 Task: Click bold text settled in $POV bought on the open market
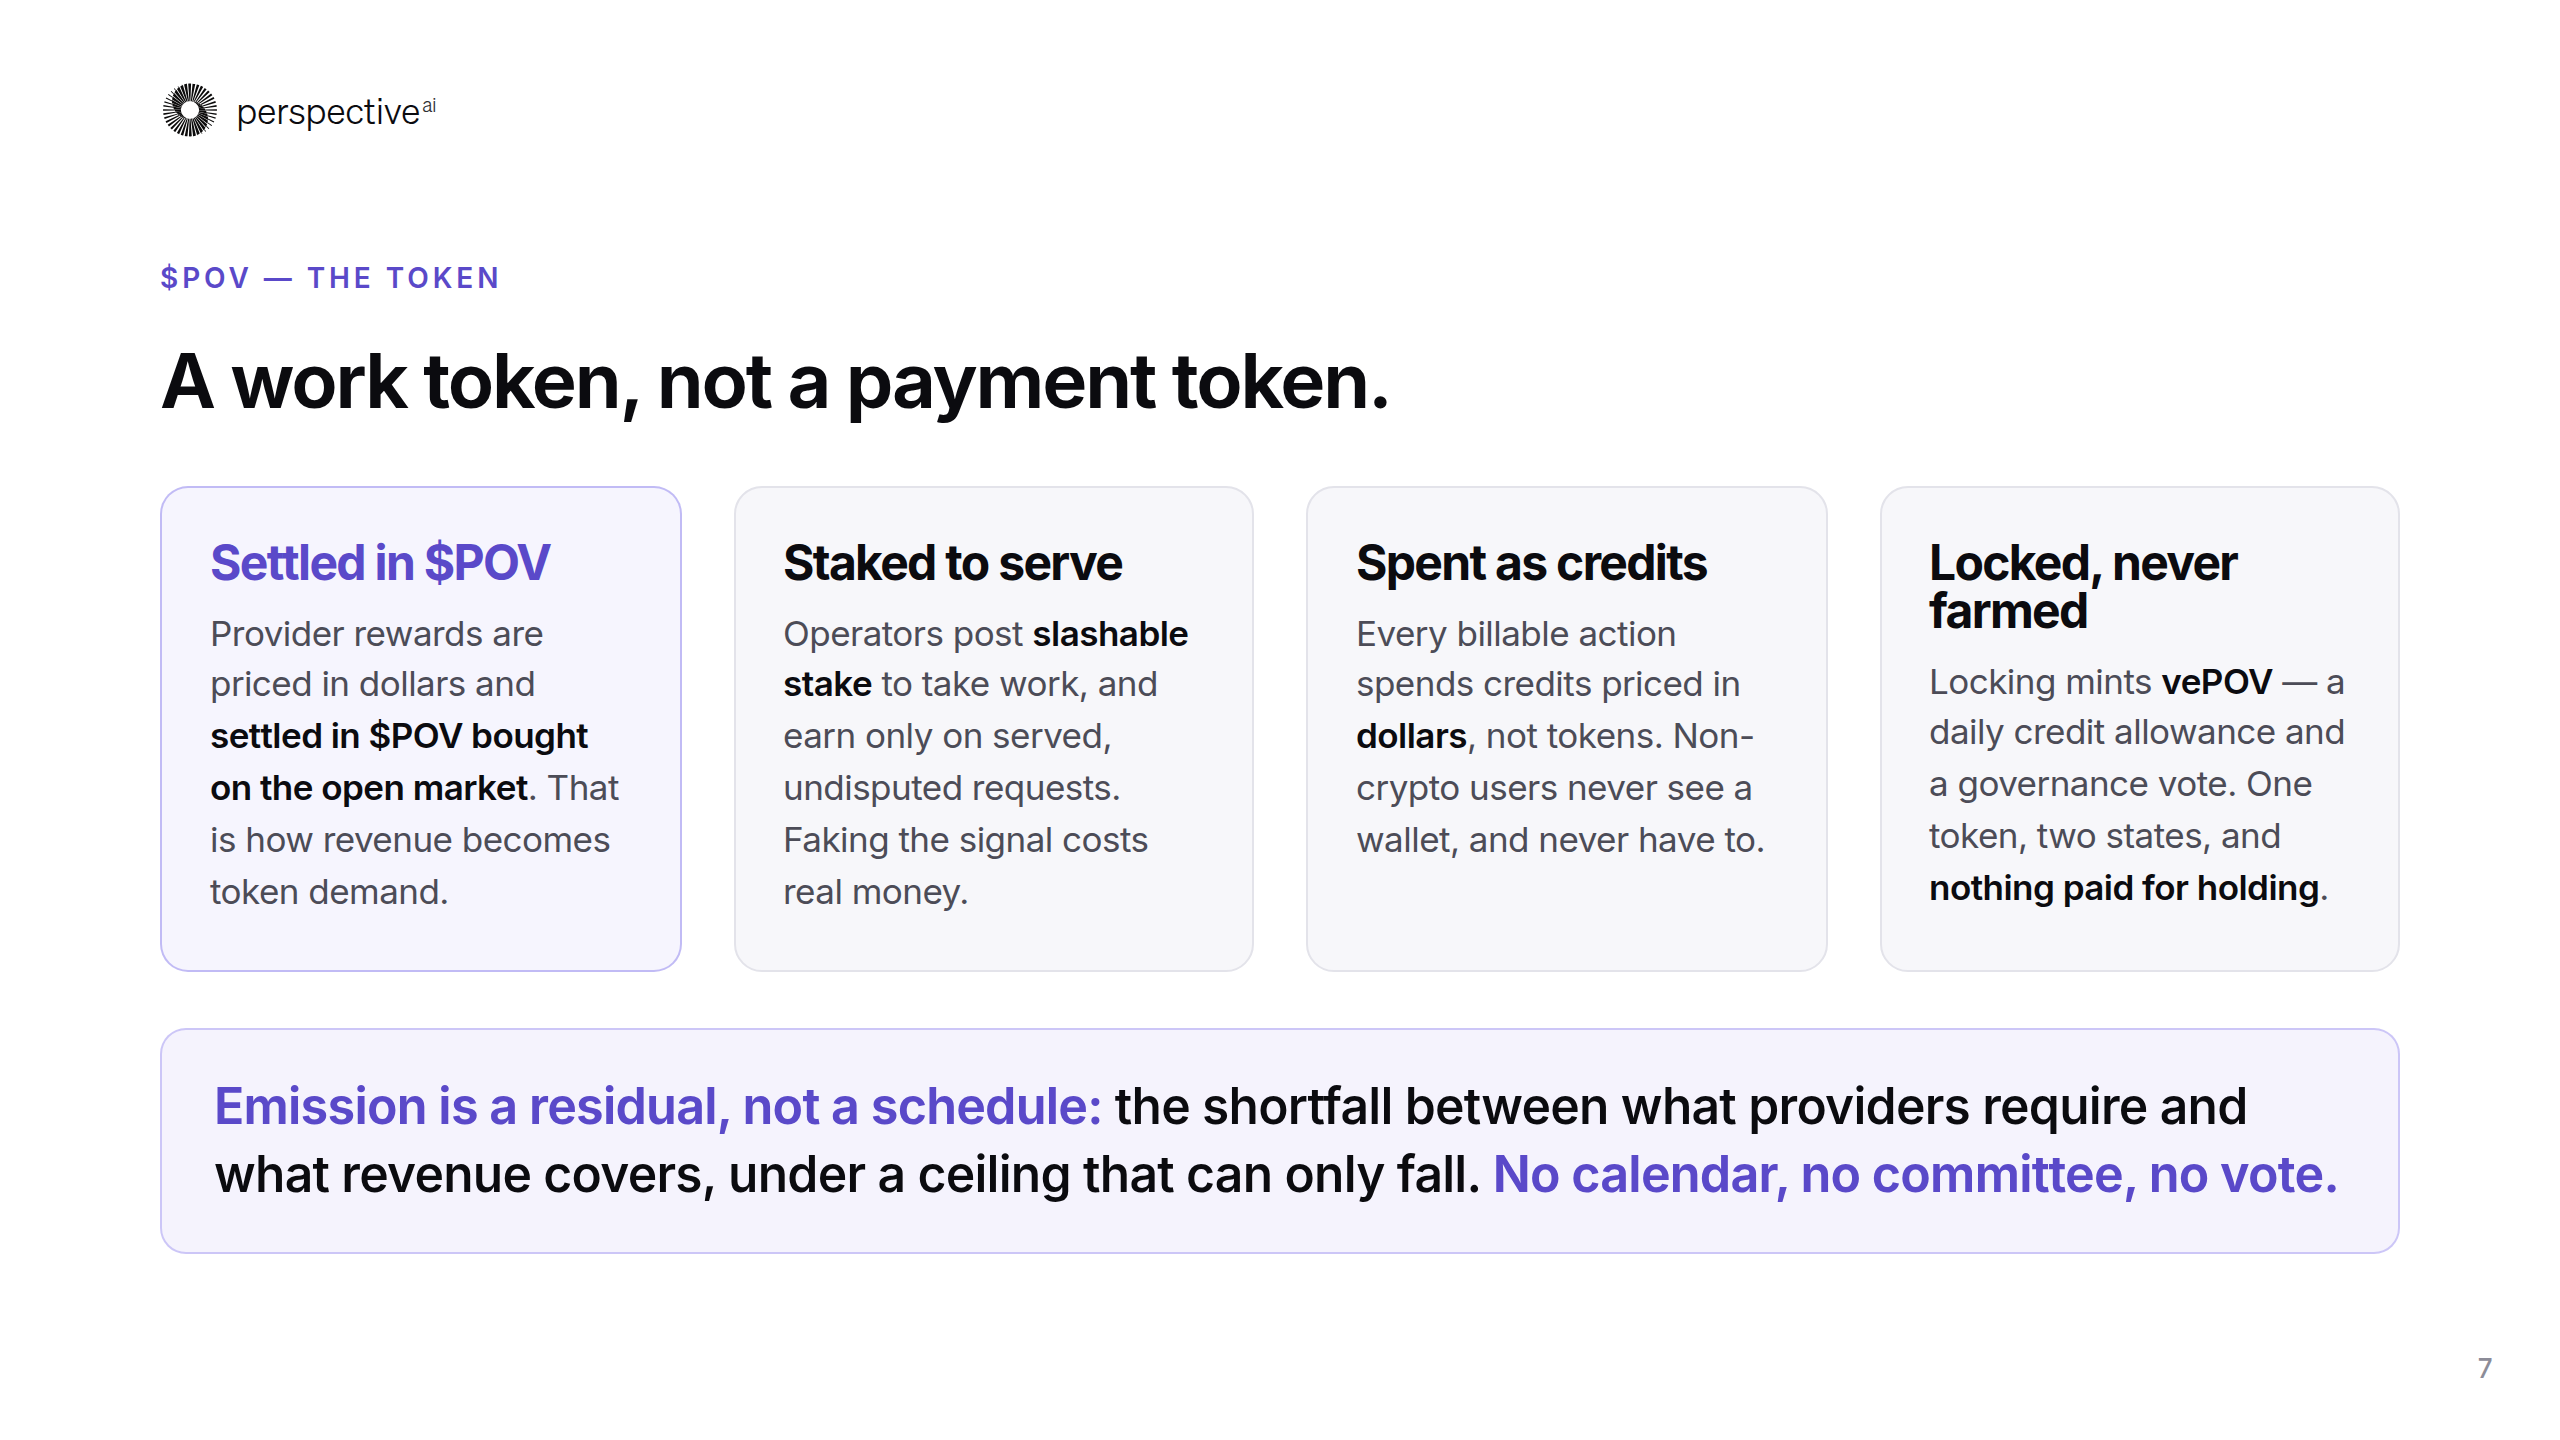coord(399,762)
